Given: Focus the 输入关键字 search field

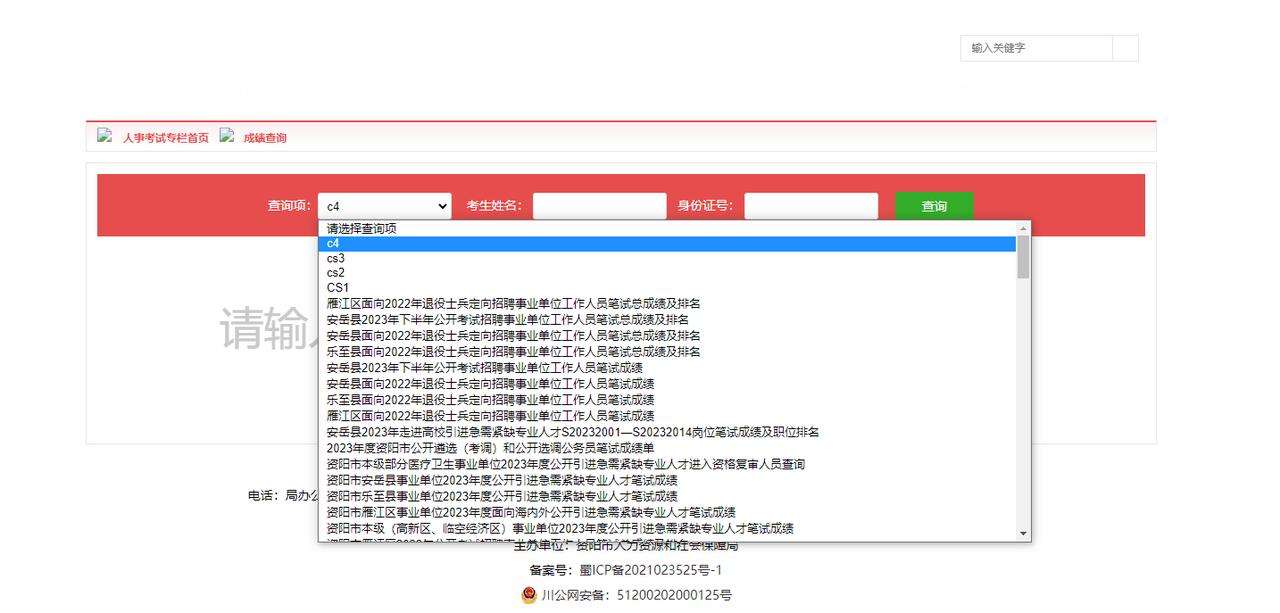Looking at the screenshot, I should point(1038,48).
